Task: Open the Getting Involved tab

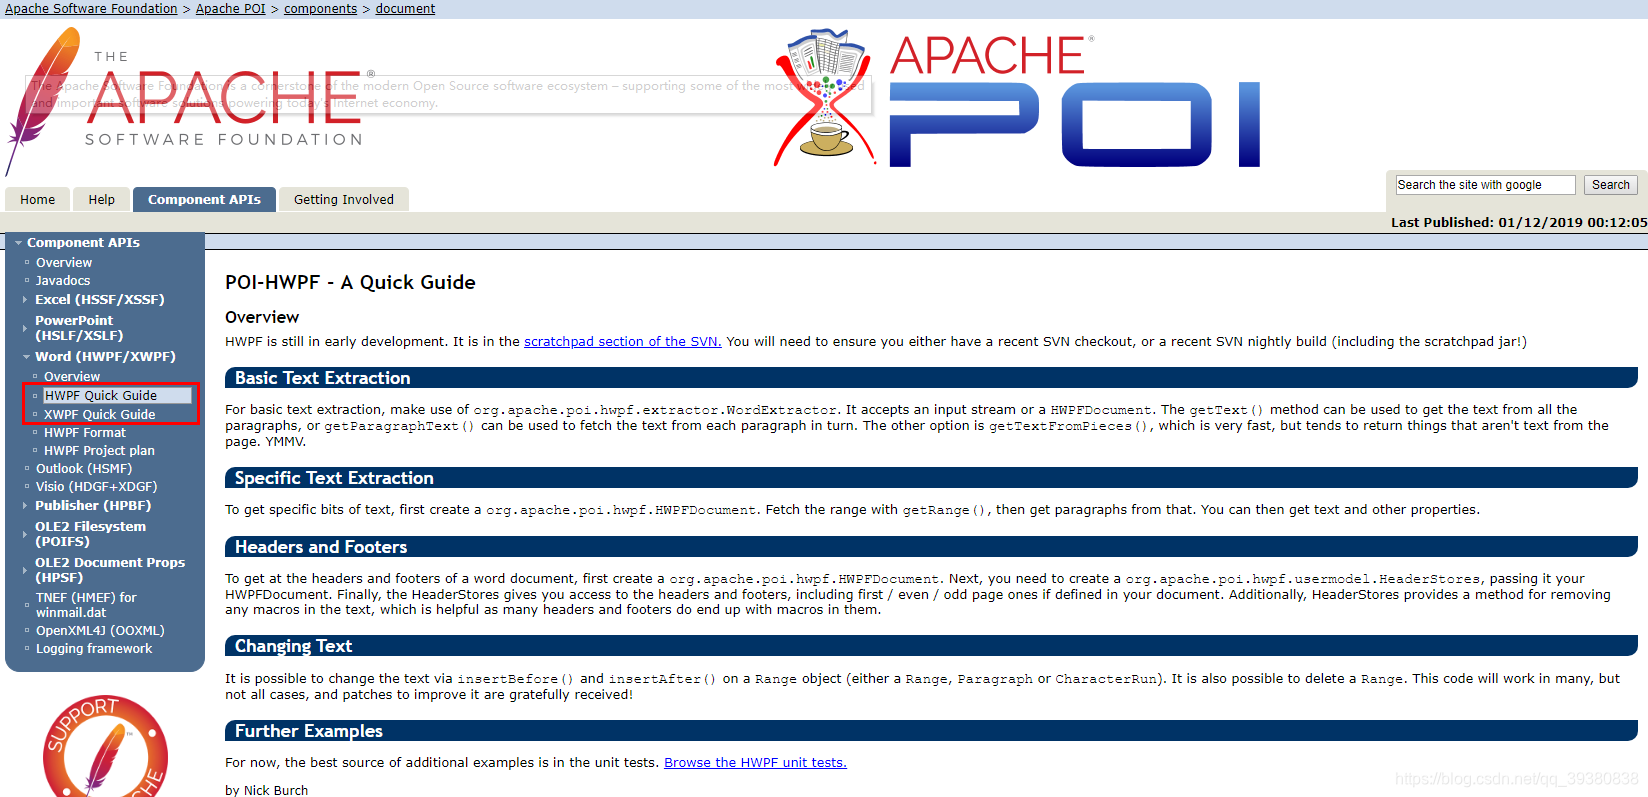Action: 344,199
